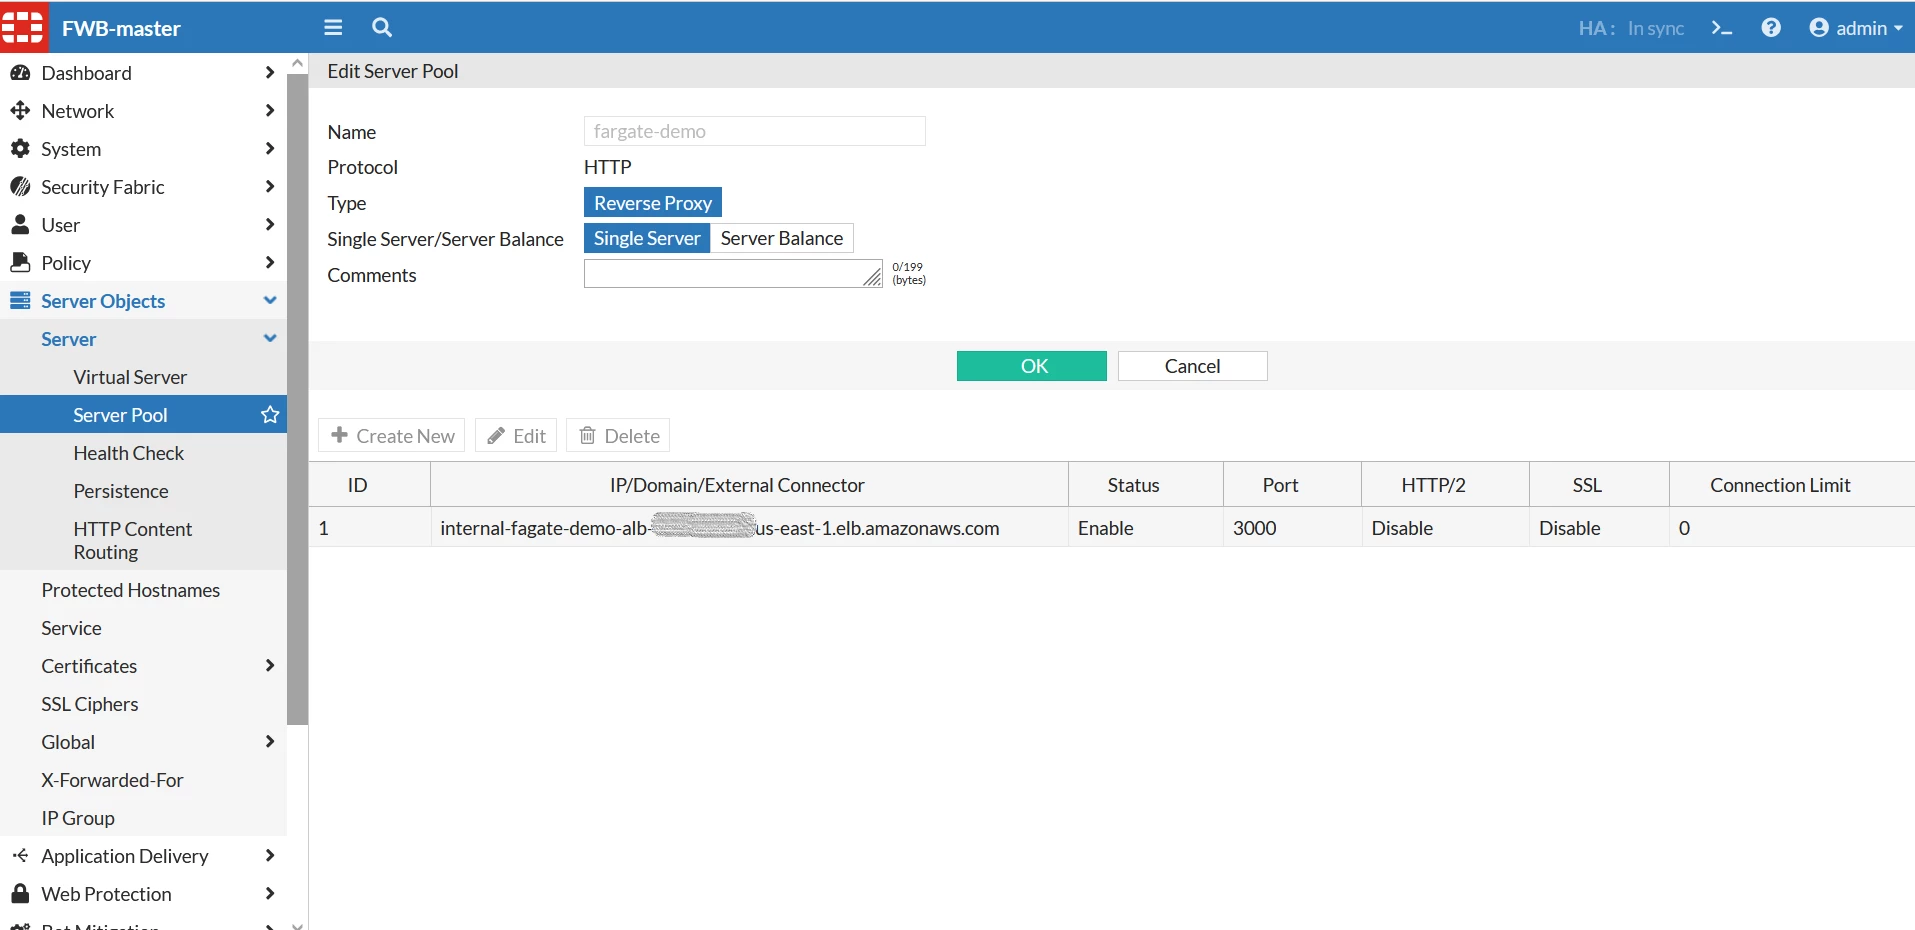Expand the Network menu chevron
The width and height of the screenshot is (1915, 930).
(269, 111)
